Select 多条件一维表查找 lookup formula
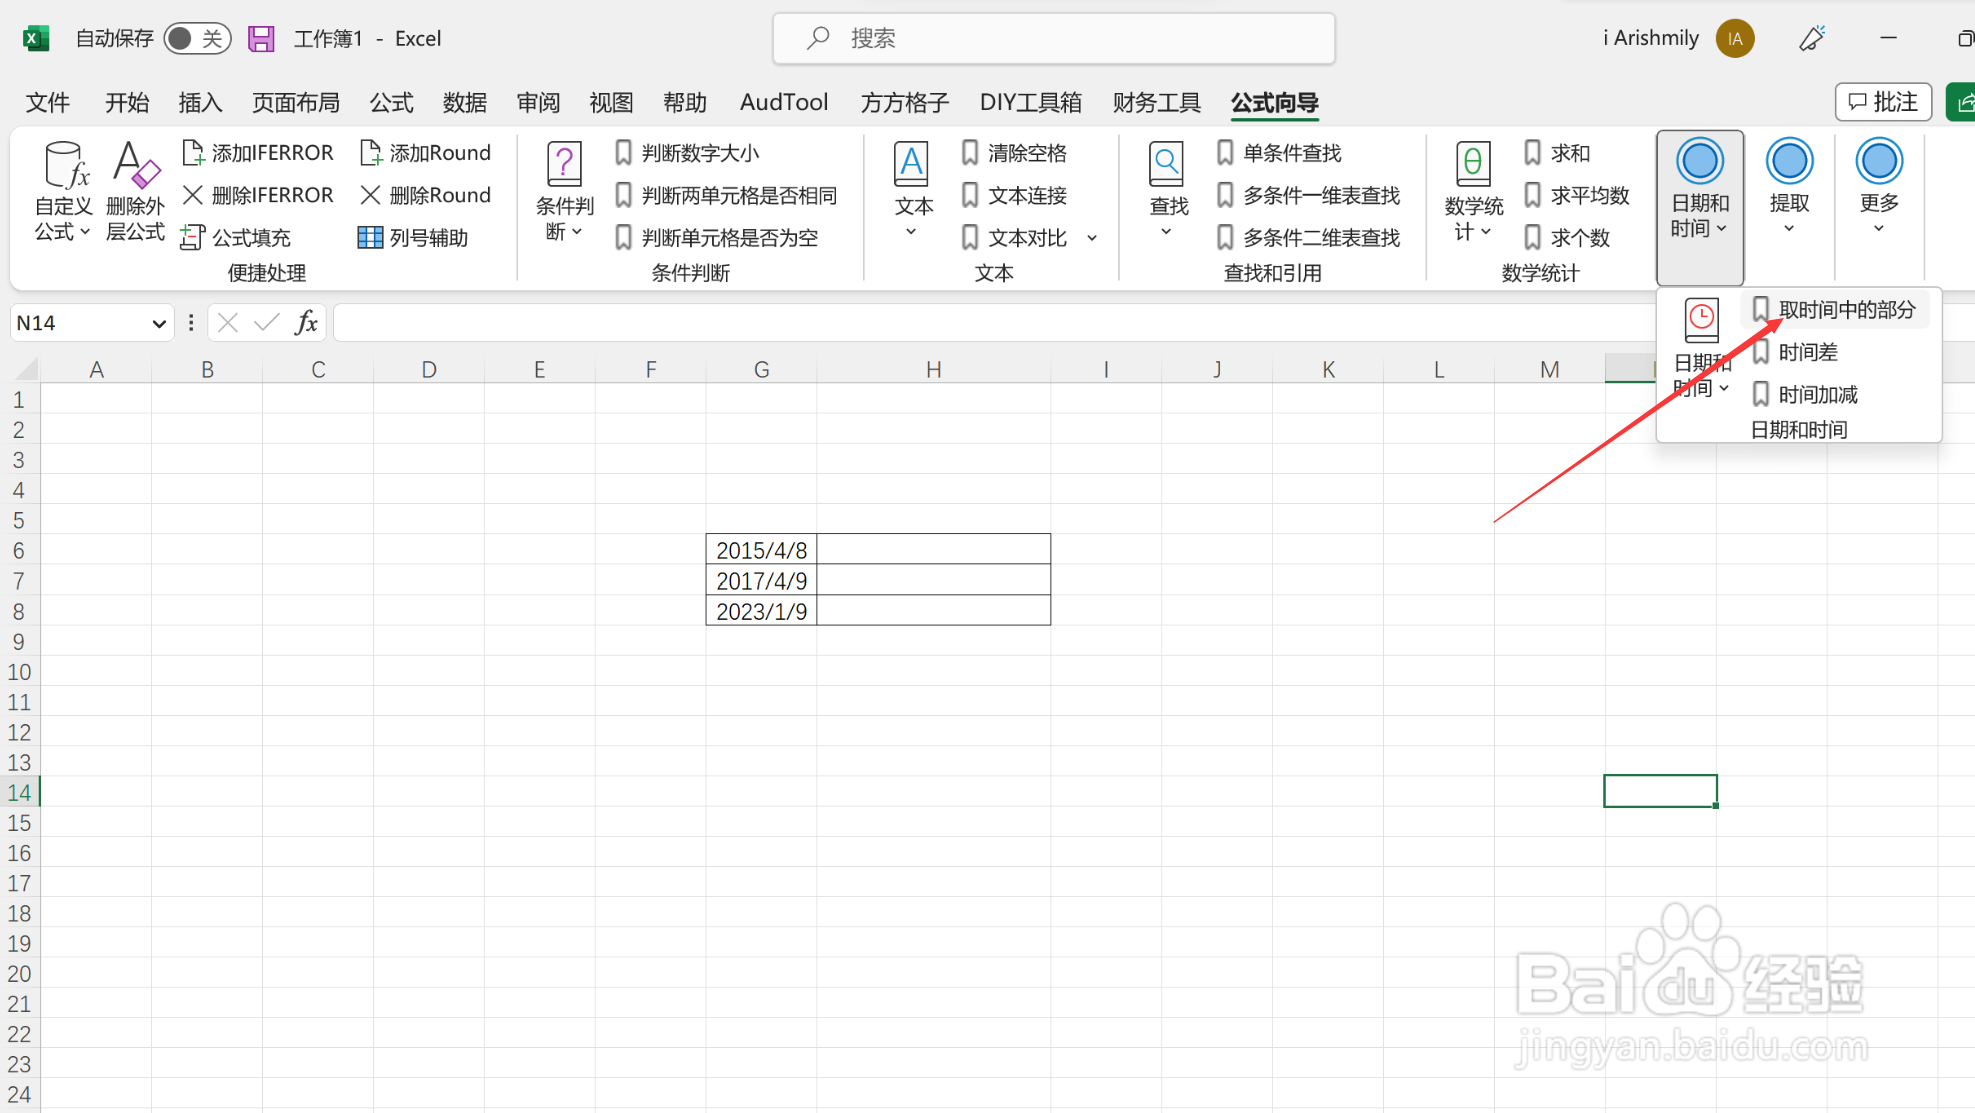The image size is (1975, 1113). pyautogui.click(x=1308, y=195)
